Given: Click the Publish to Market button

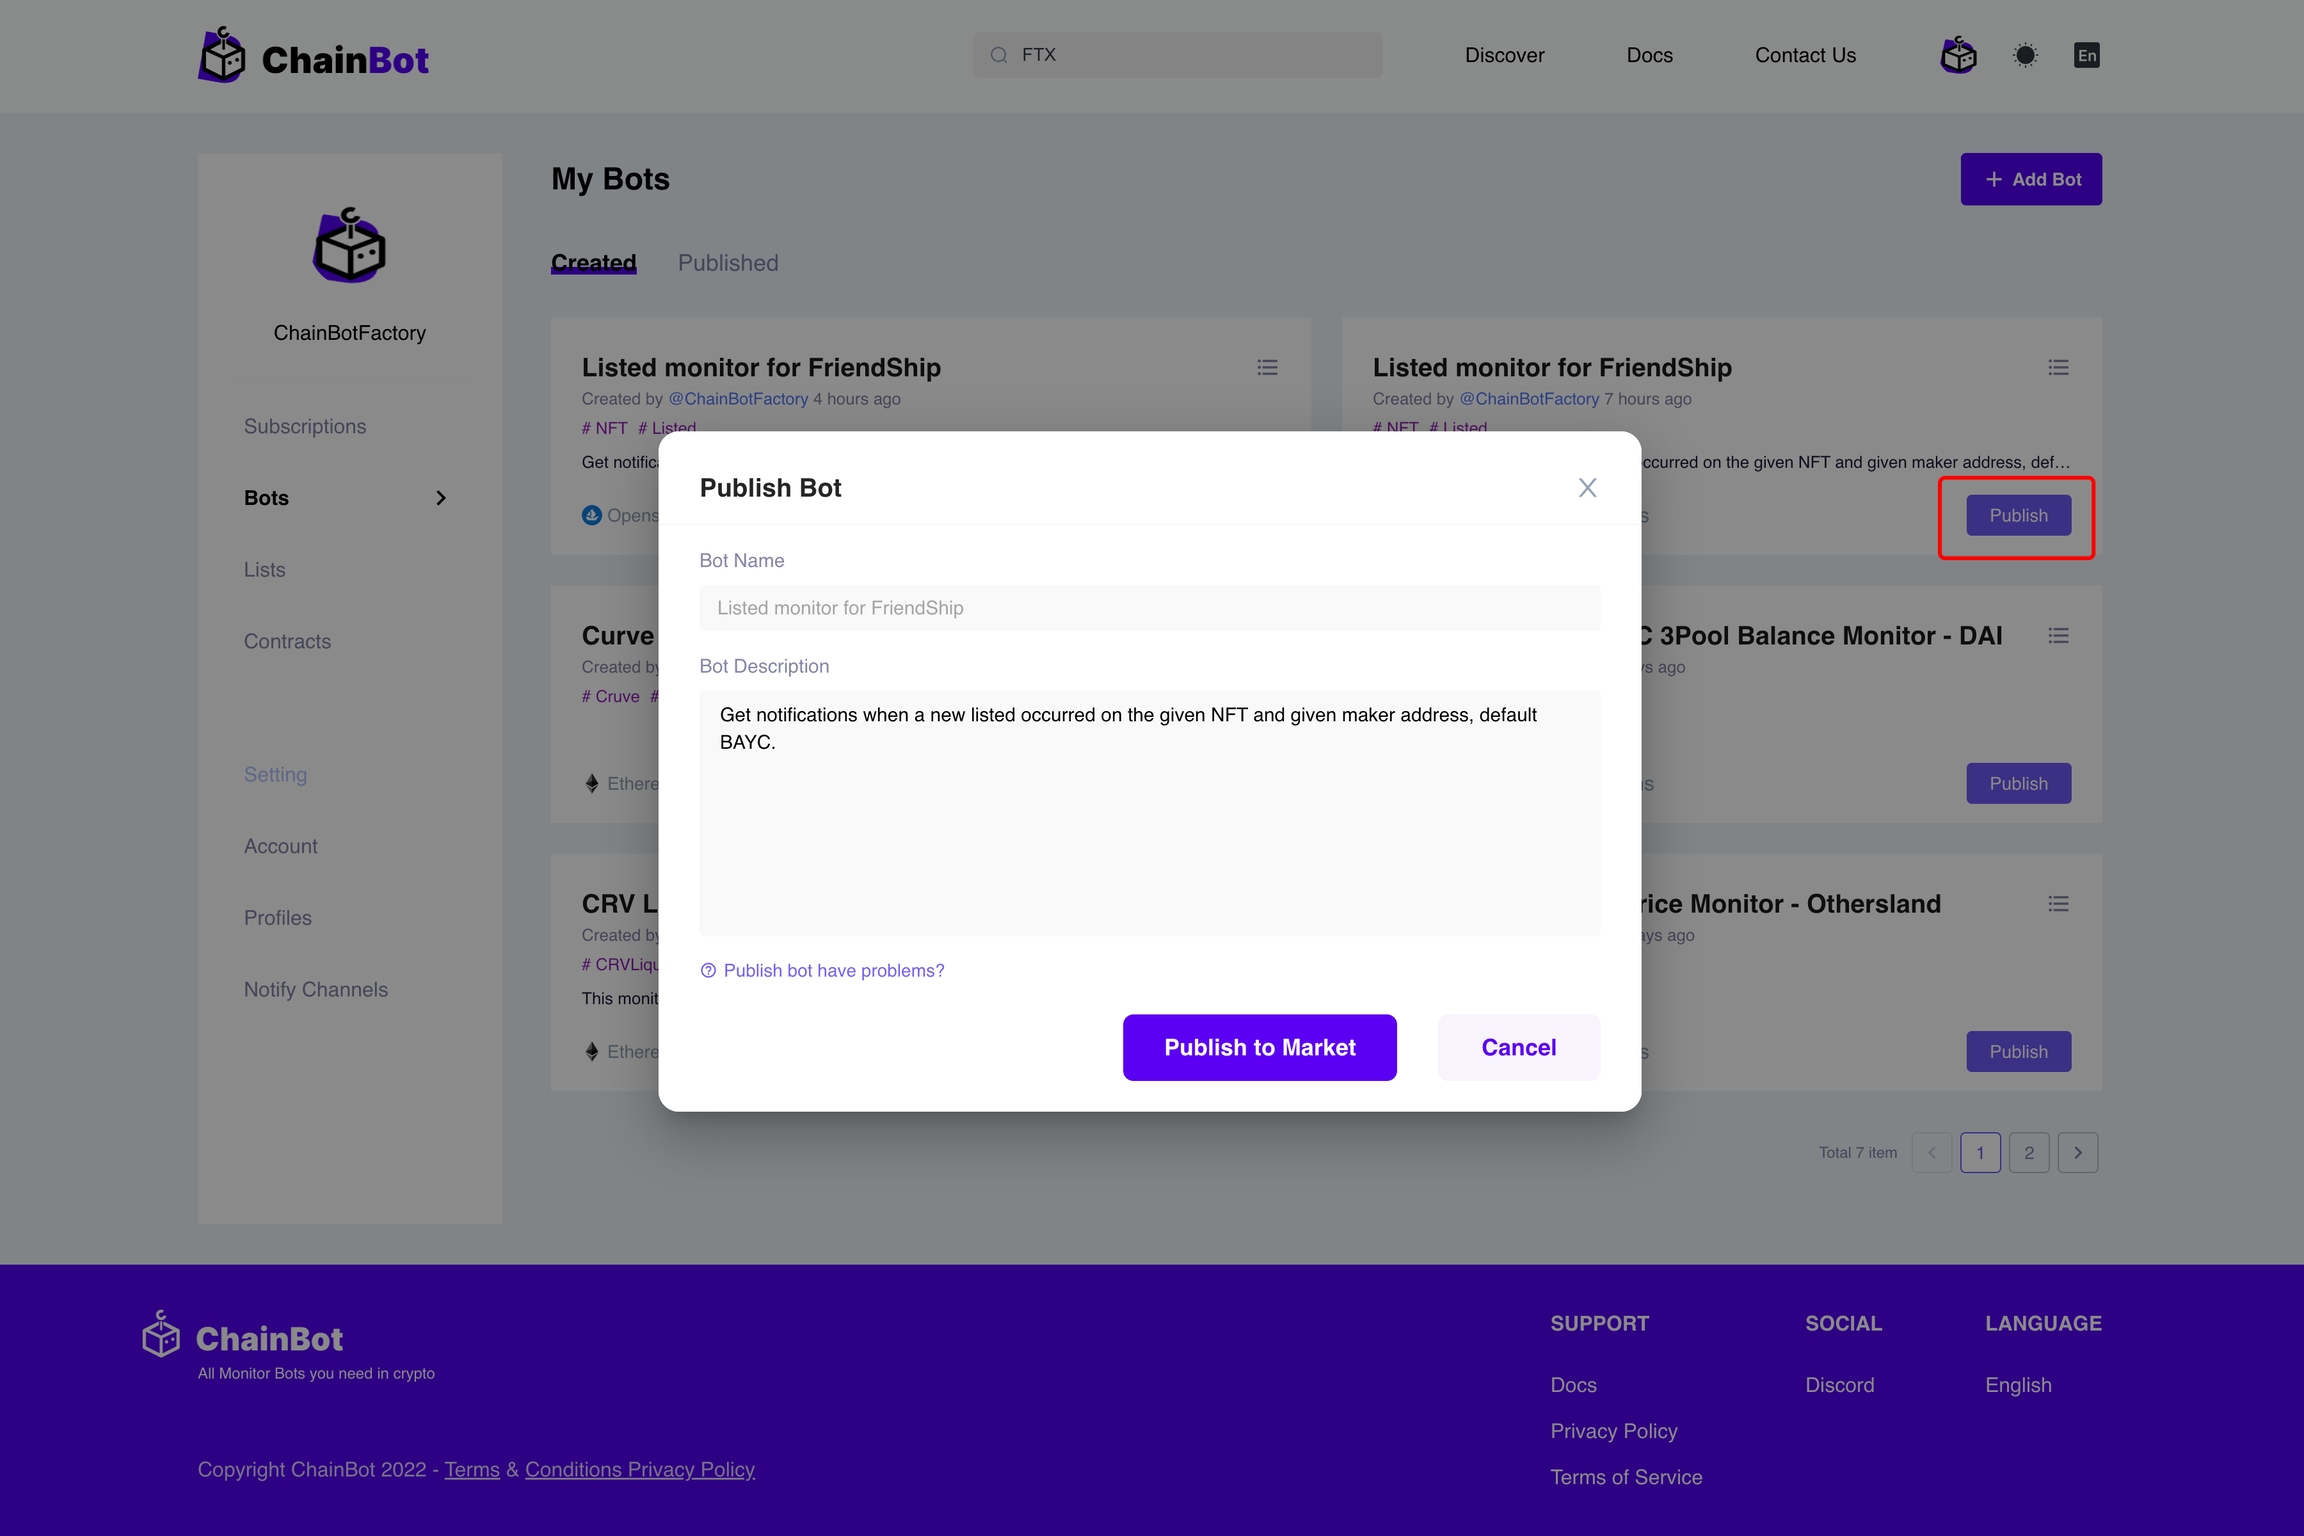Looking at the screenshot, I should click(1259, 1047).
